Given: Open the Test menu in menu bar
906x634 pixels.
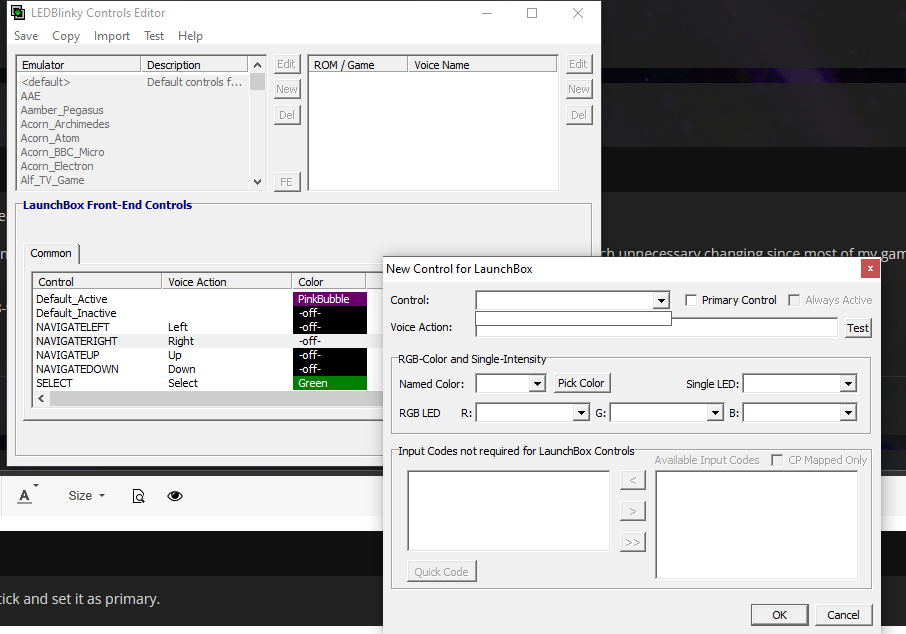Looking at the screenshot, I should tap(154, 36).
